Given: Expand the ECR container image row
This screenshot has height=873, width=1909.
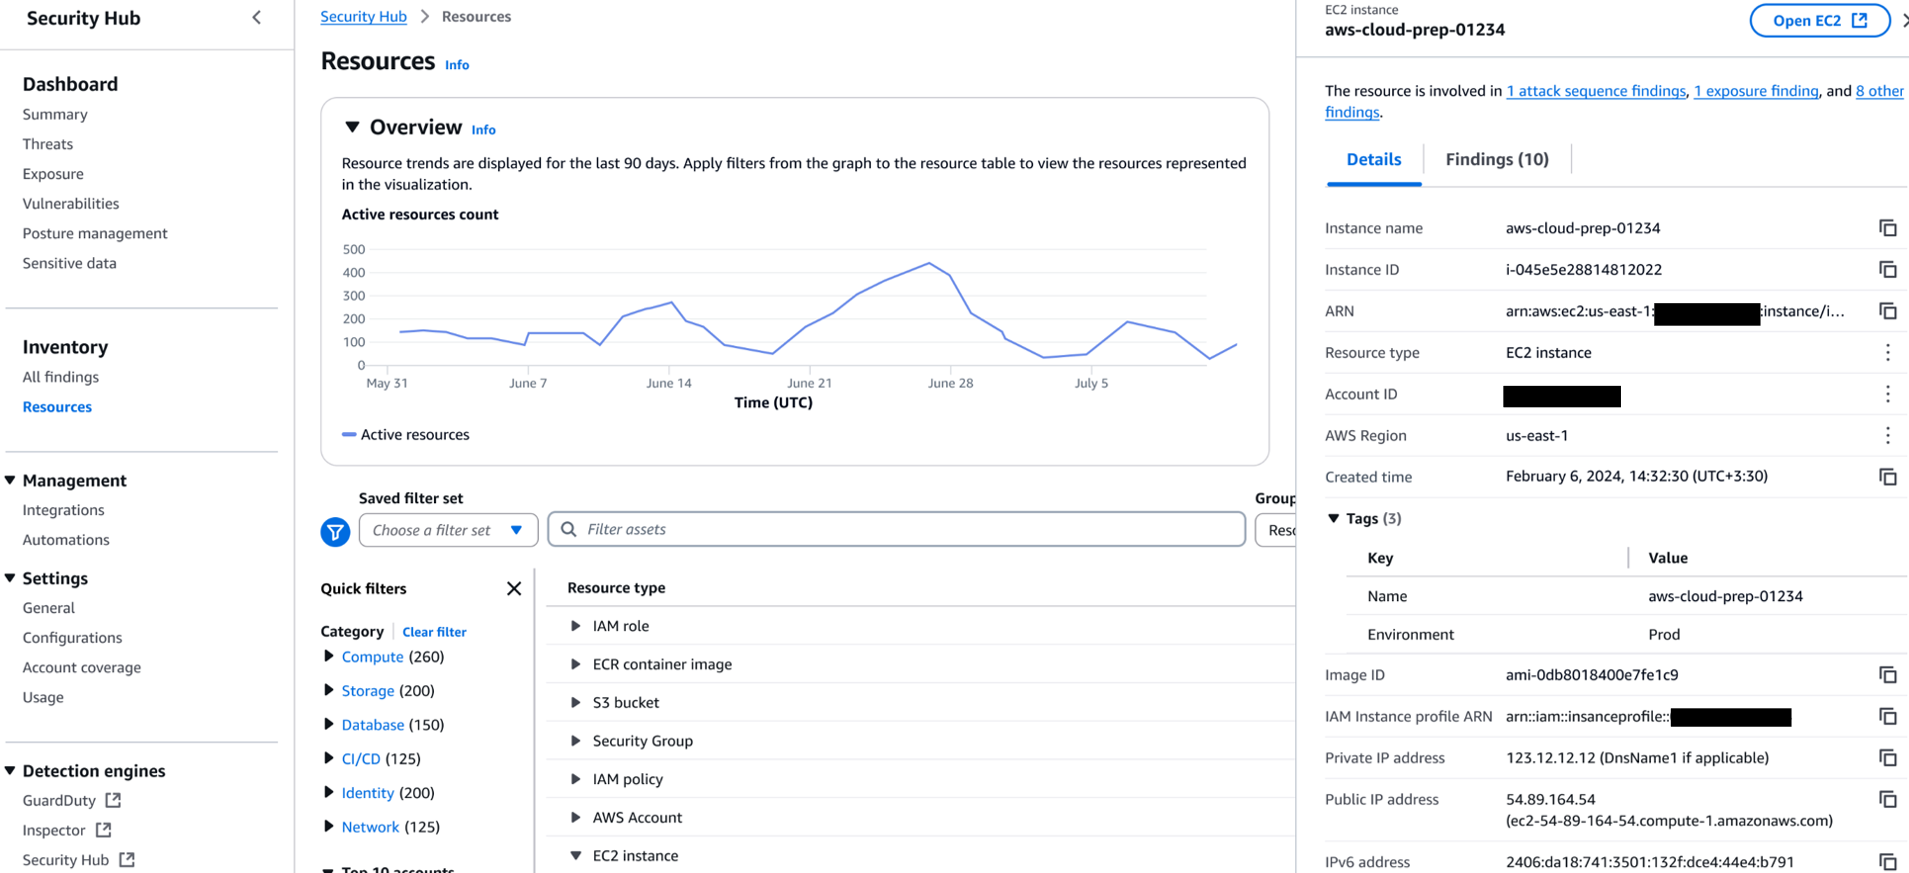Looking at the screenshot, I should (576, 664).
